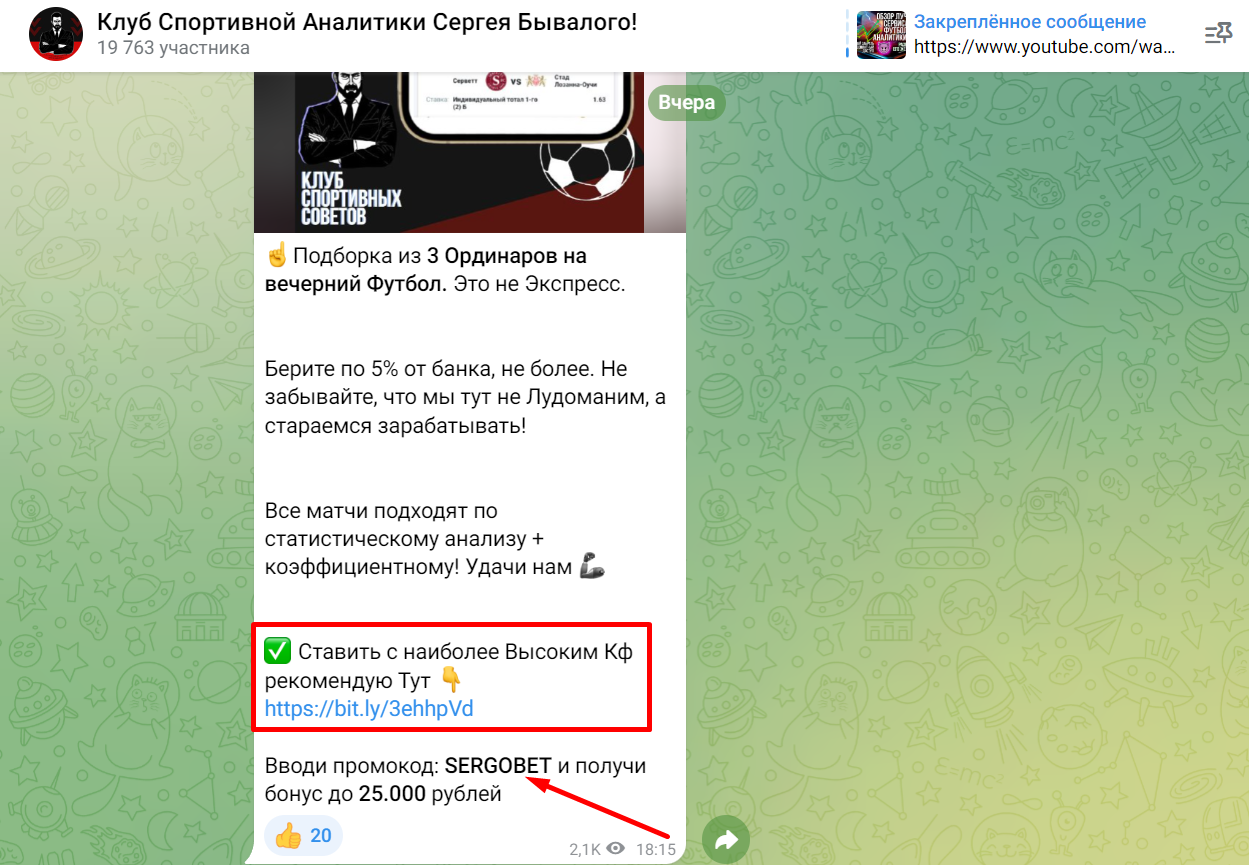The image size is (1249, 865).
Task: Click the pointing-up finger emoji
Action: tap(277, 255)
